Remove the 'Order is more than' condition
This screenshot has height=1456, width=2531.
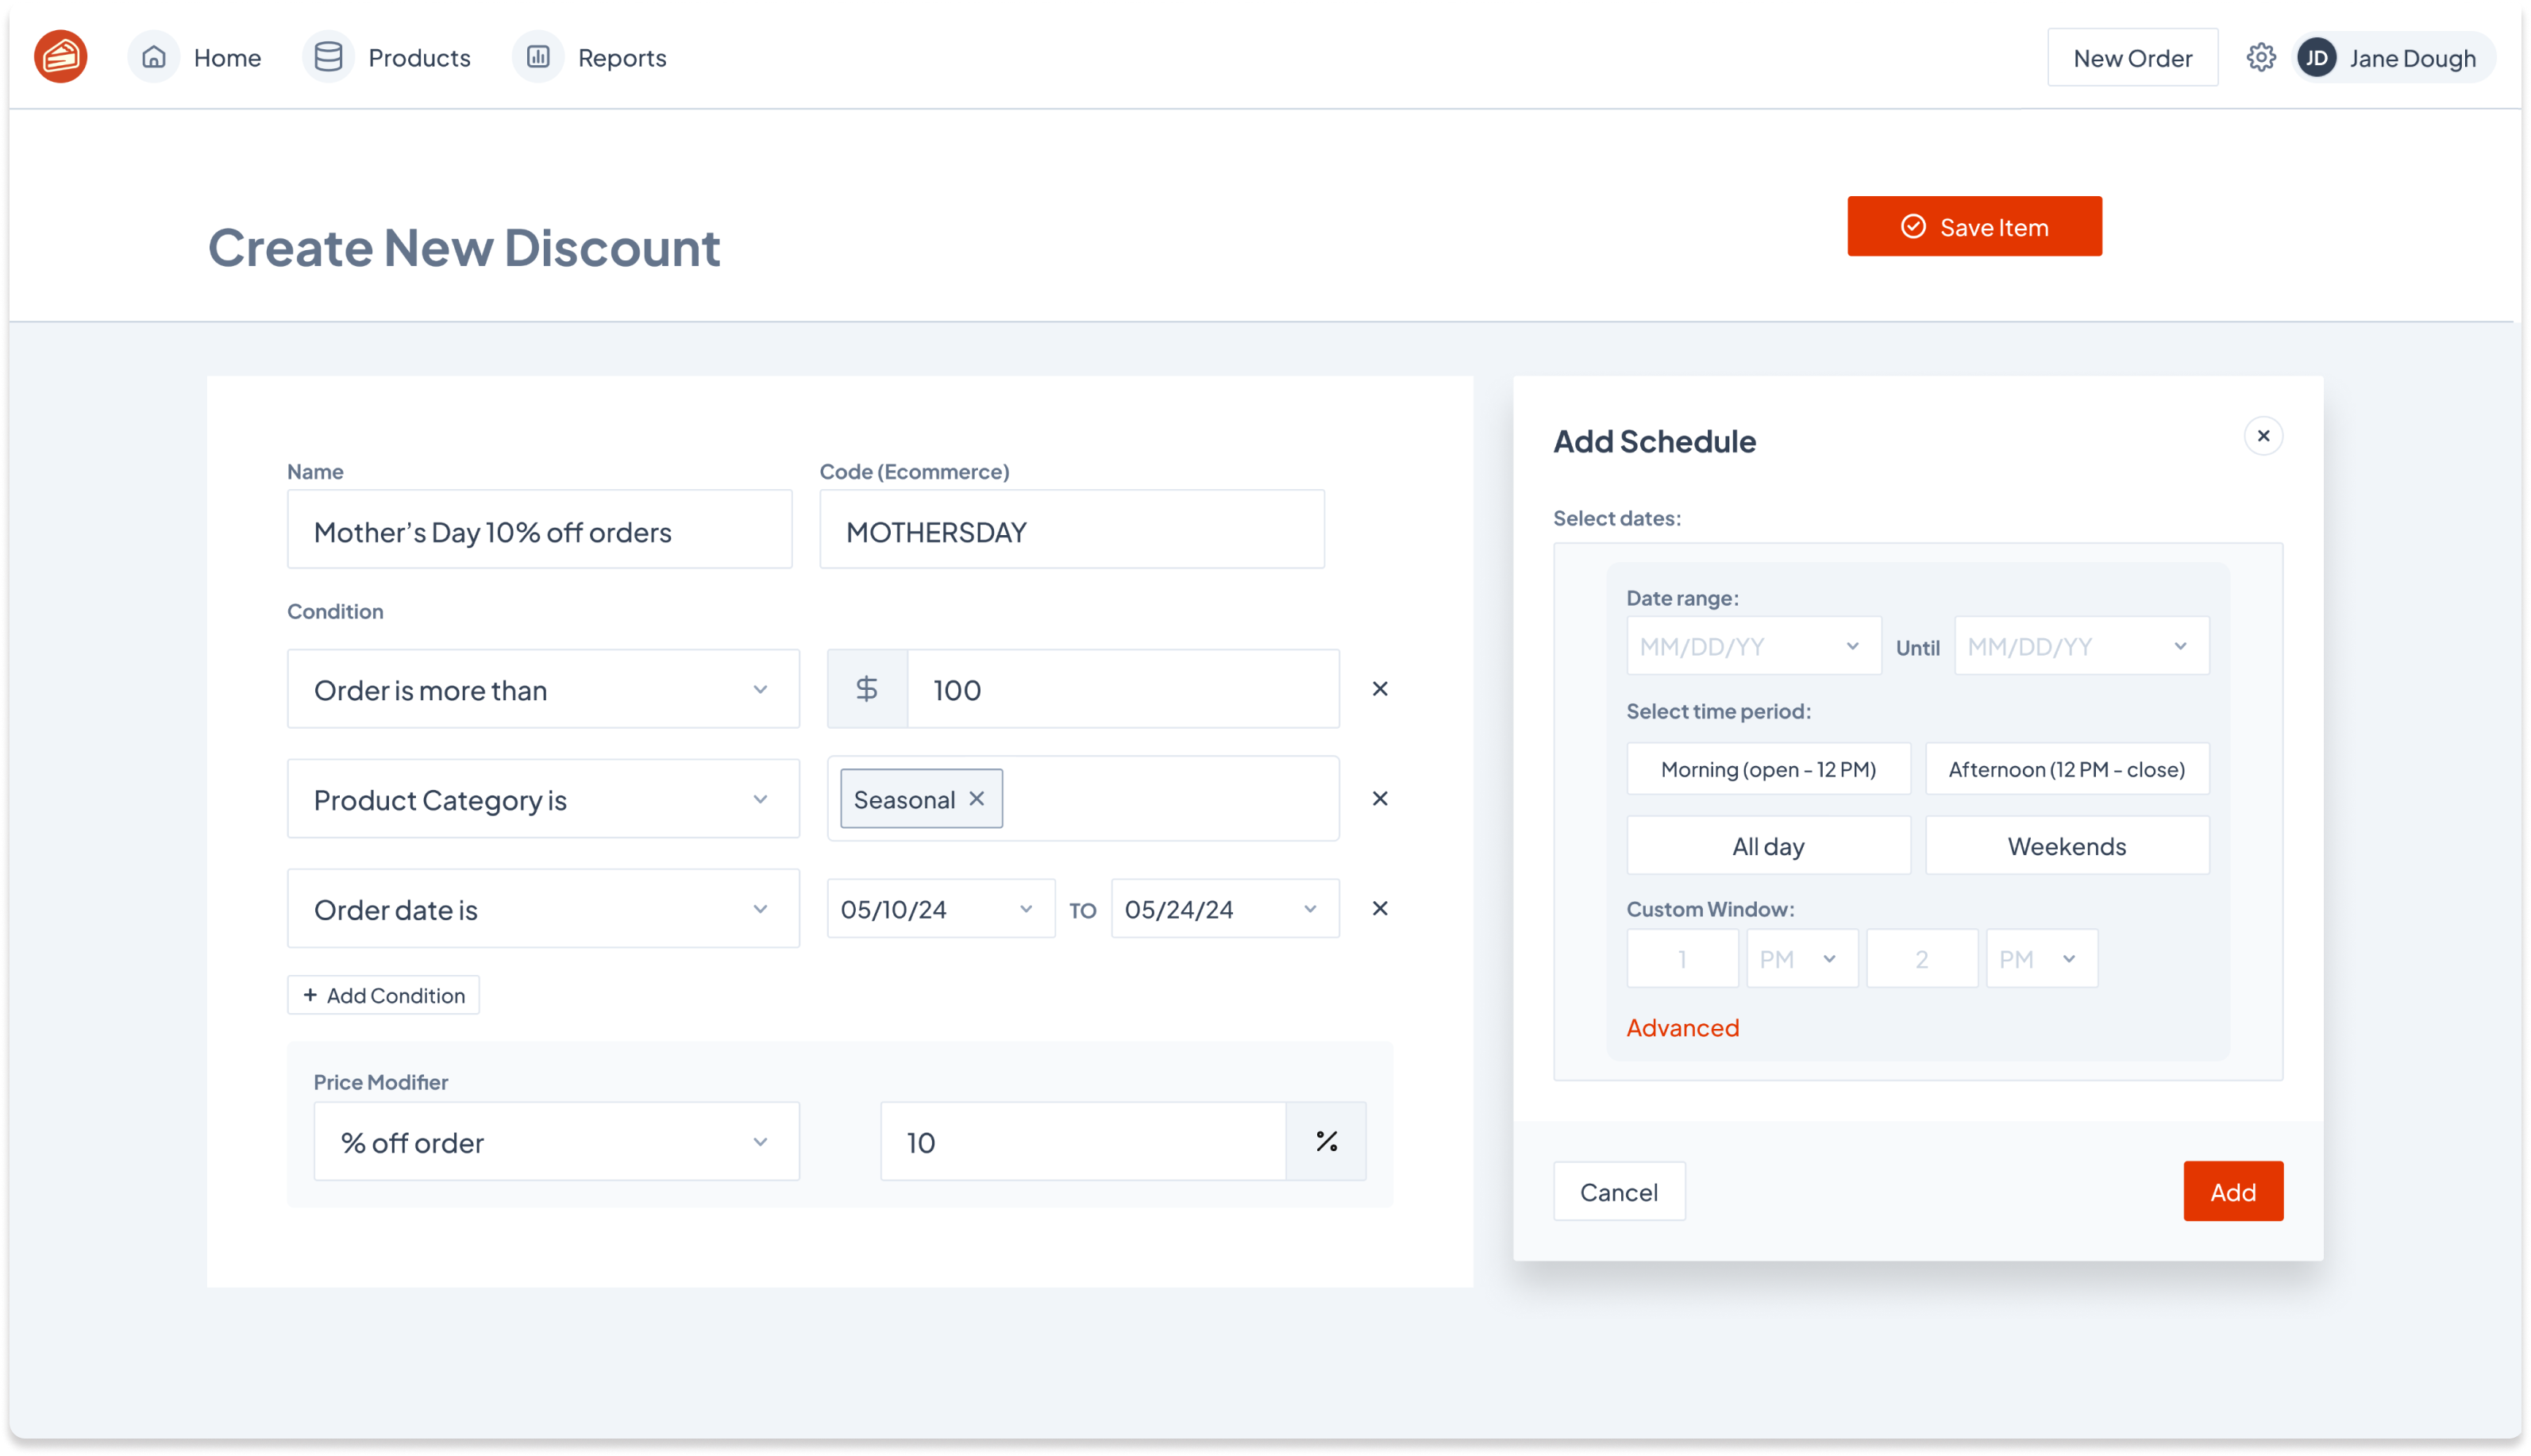coord(1380,688)
